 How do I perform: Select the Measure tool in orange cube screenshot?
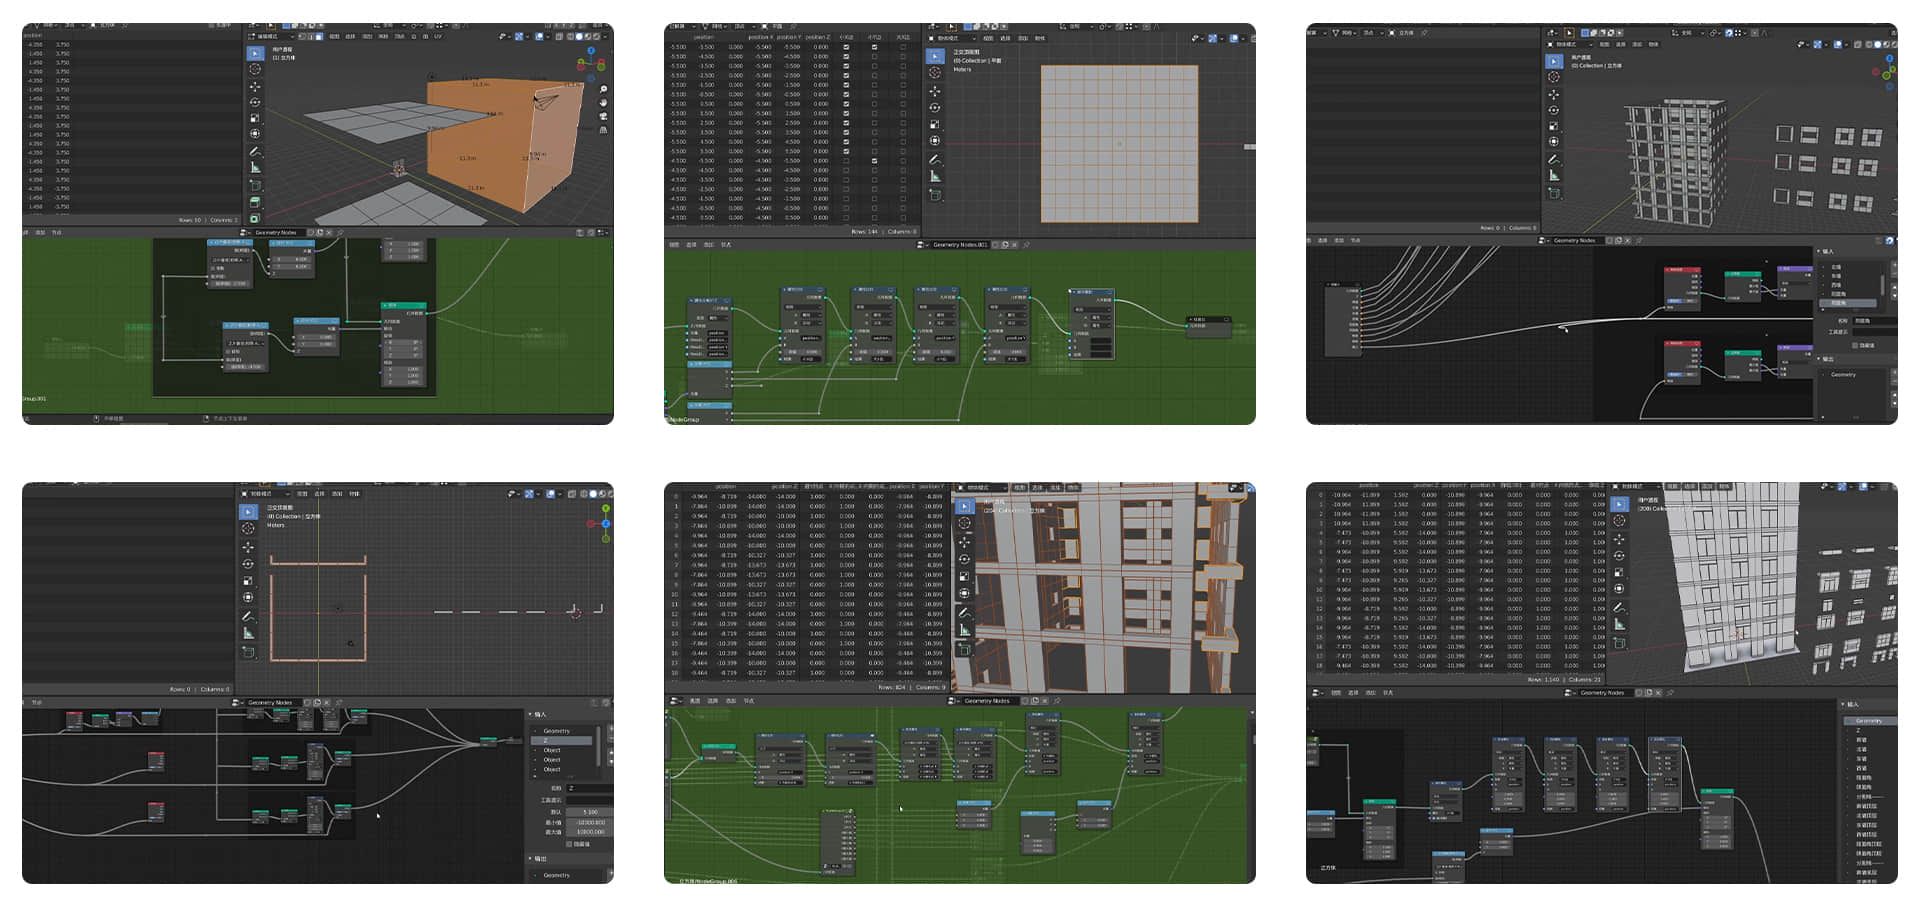(x=255, y=168)
